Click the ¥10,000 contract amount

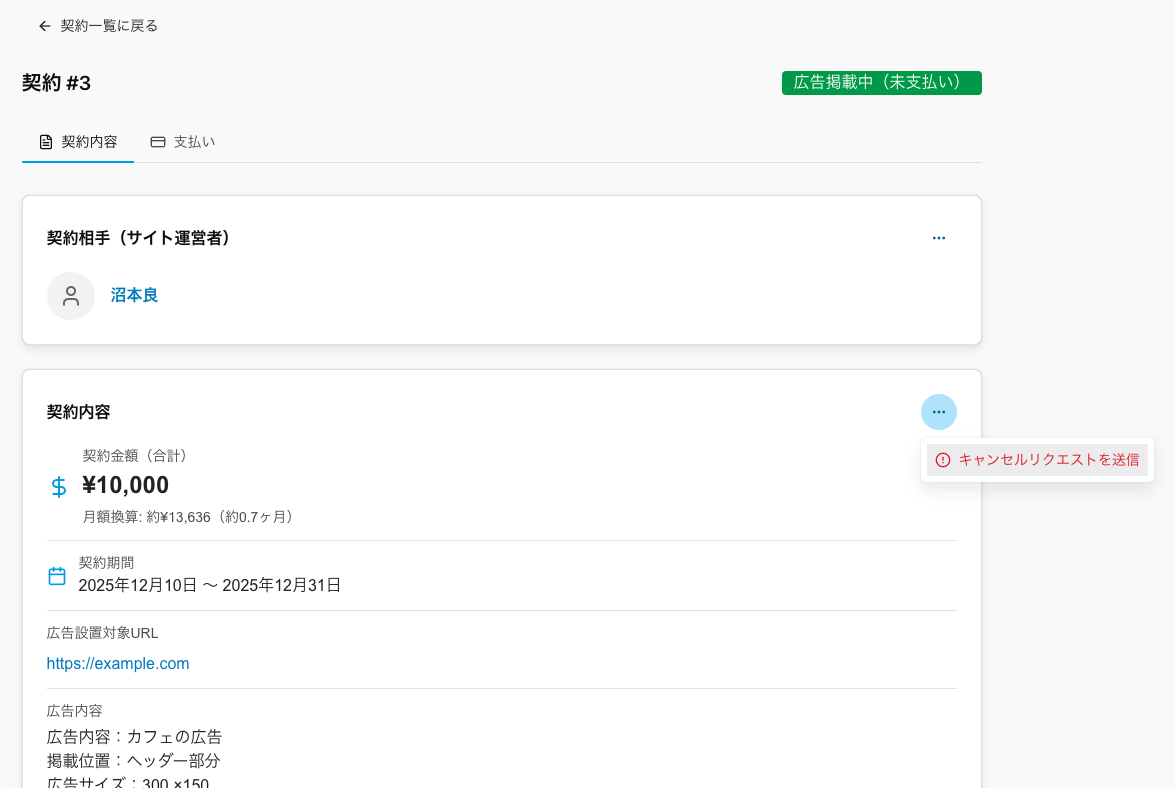click(126, 486)
